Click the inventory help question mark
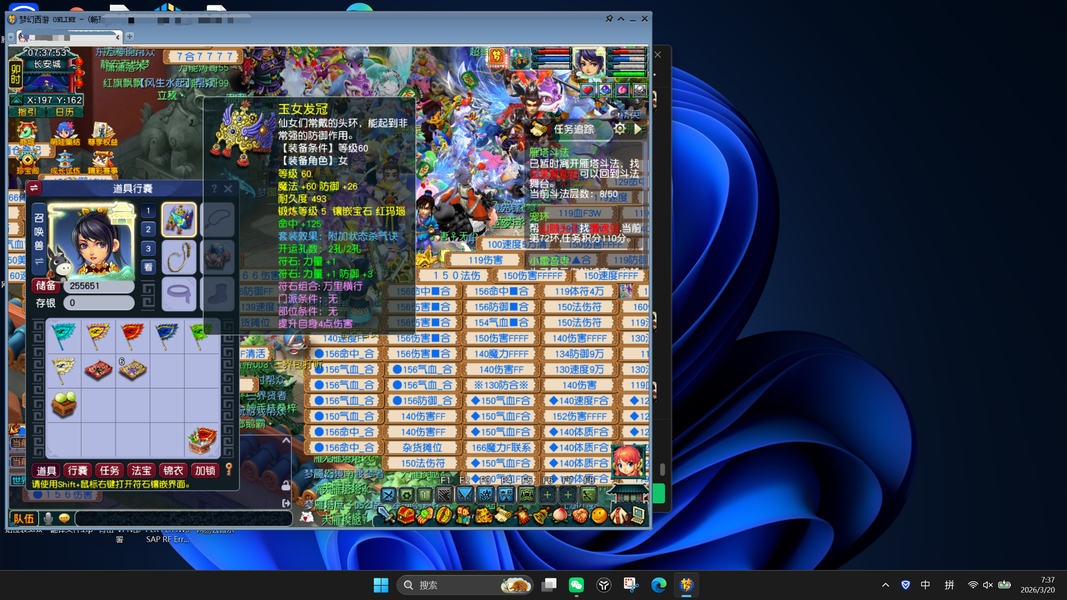 214,188
